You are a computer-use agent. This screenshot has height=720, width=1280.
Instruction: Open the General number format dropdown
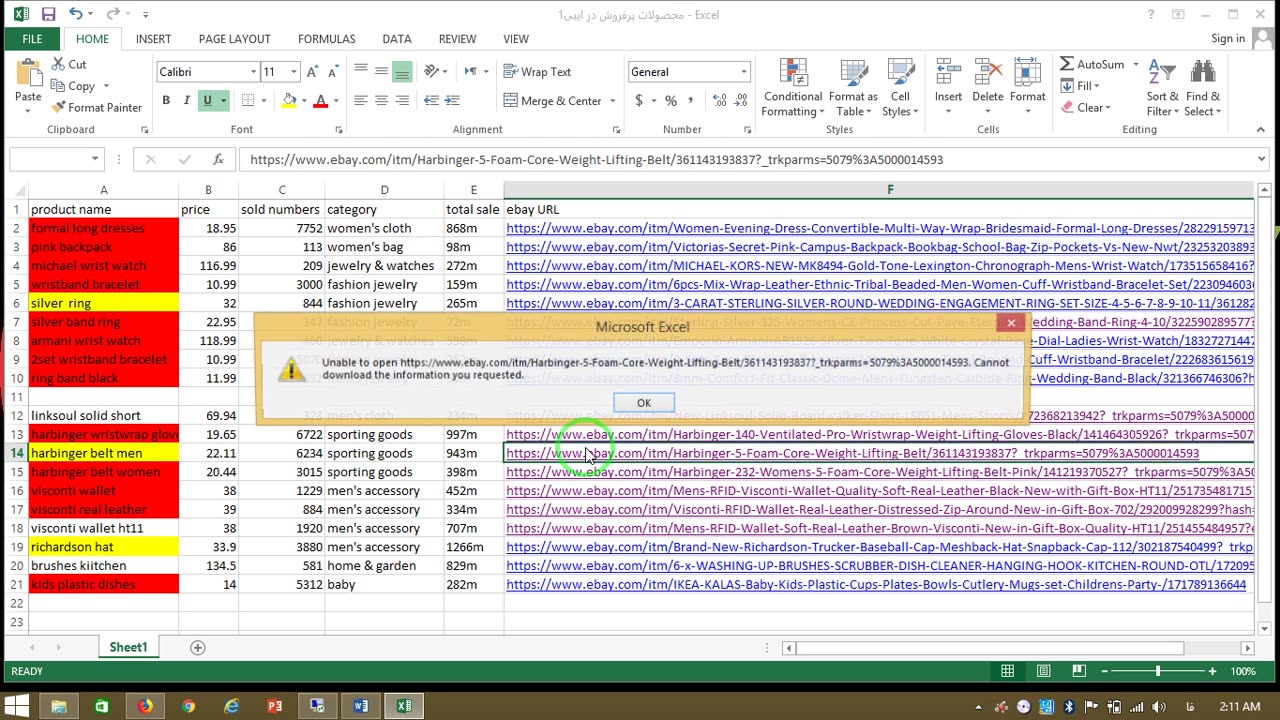point(743,72)
